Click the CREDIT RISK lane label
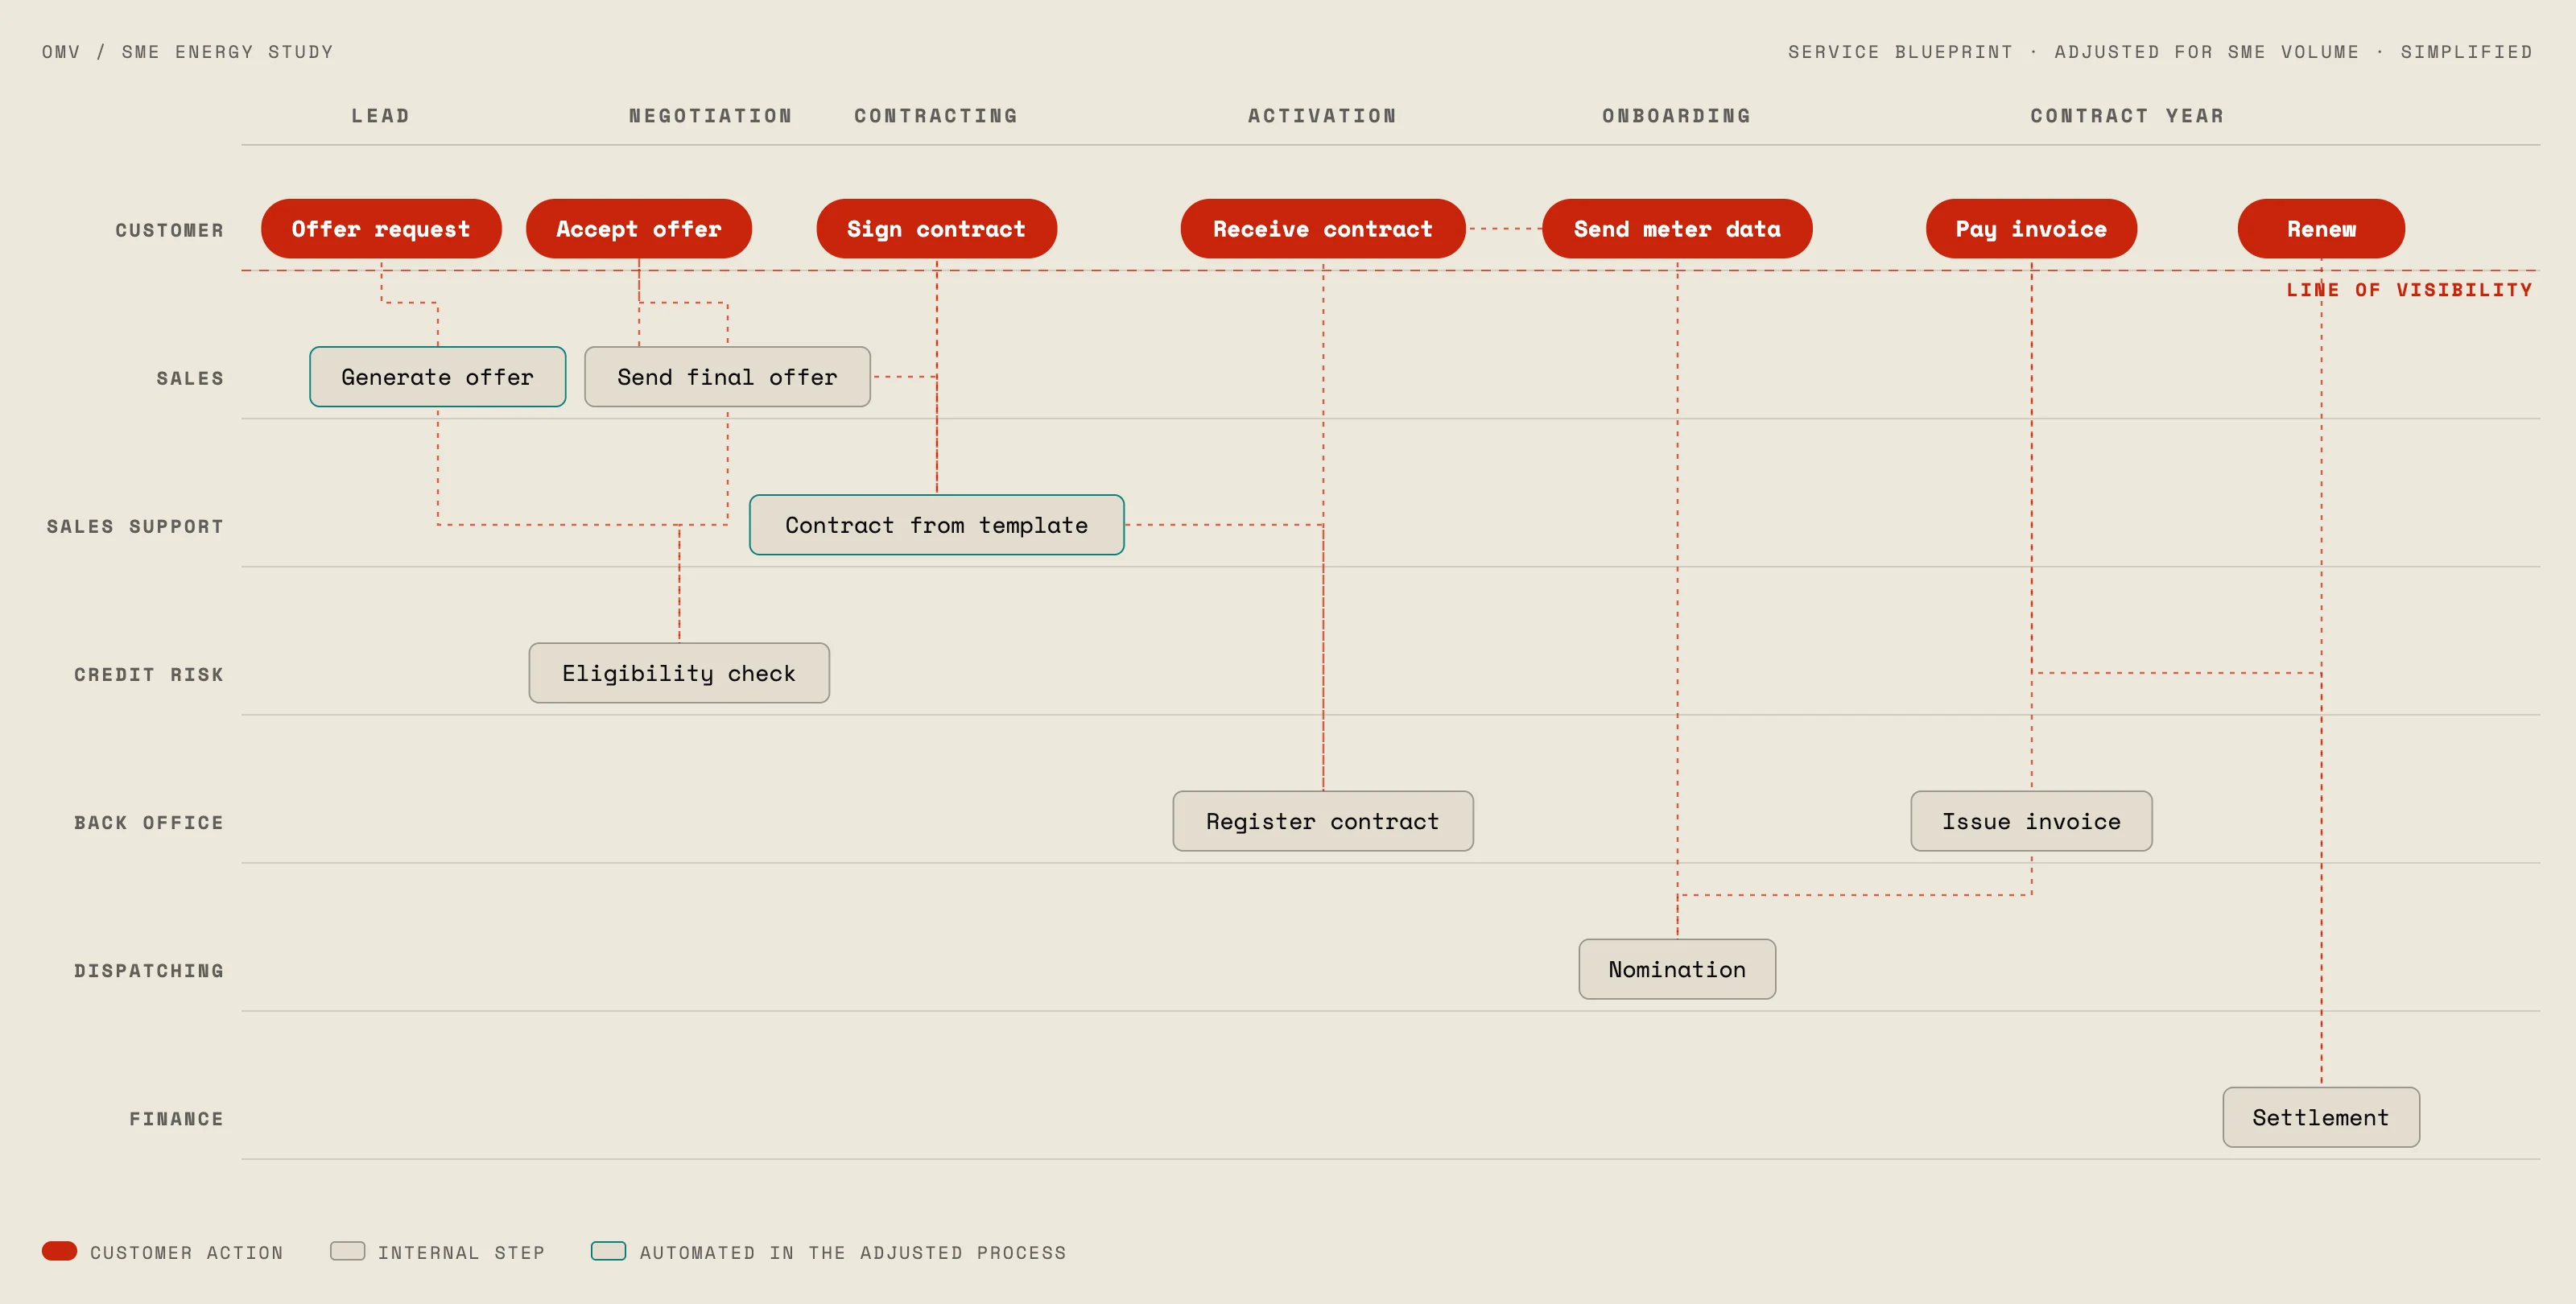Image resolution: width=2576 pixels, height=1304 pixels. click(x=149, y=674)
